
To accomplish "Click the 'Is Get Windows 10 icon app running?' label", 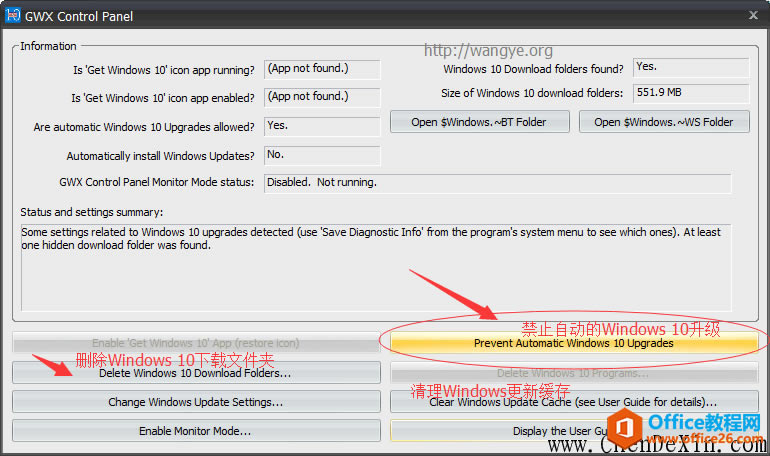I will click(x=164, y=70).
